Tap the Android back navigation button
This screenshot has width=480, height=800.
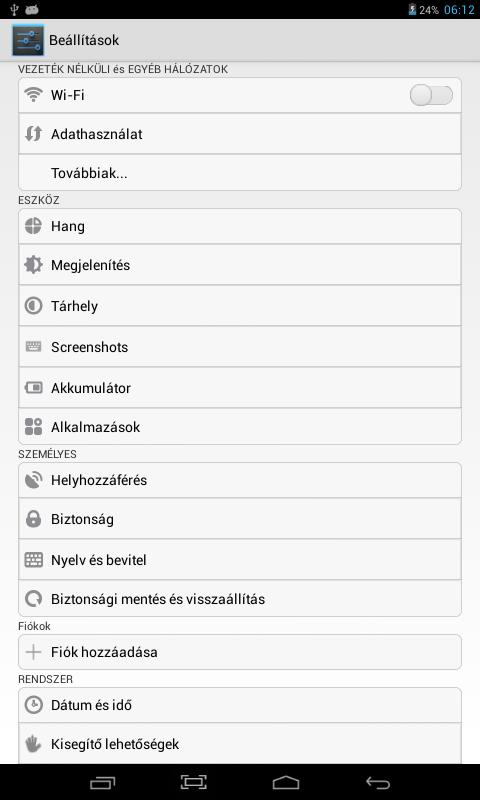click(378, 783)
